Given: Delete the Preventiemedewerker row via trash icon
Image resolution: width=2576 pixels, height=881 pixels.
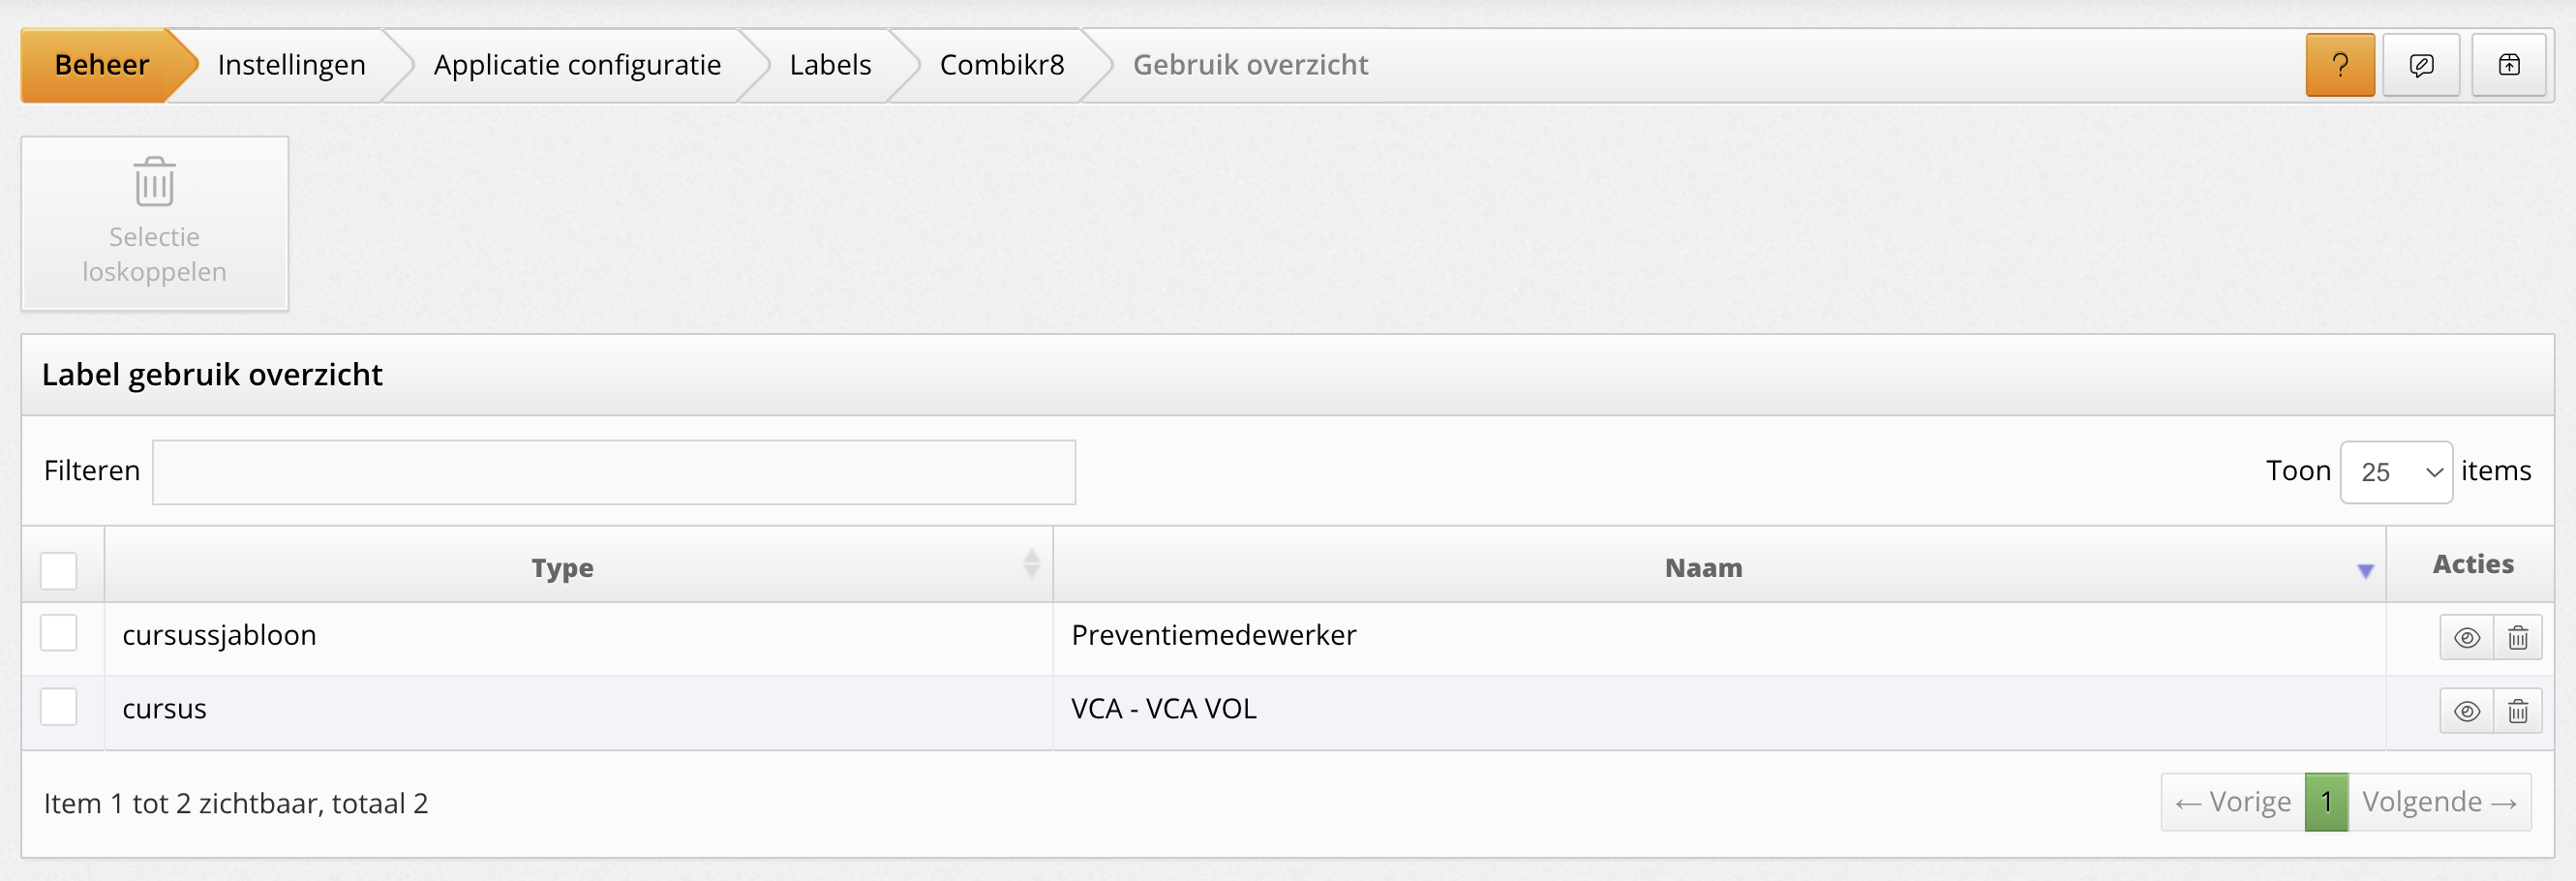Looking at the screenshot, I should coord(2517,638).
